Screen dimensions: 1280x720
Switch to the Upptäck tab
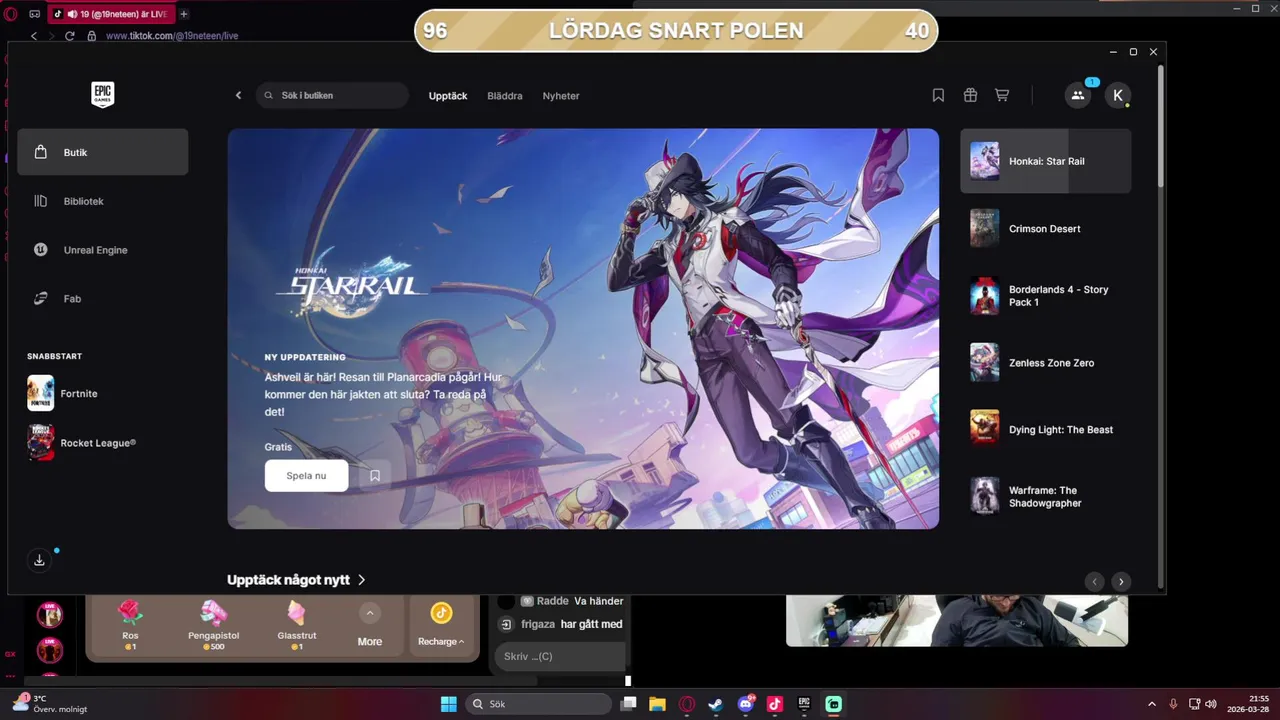tap(448, 96)
